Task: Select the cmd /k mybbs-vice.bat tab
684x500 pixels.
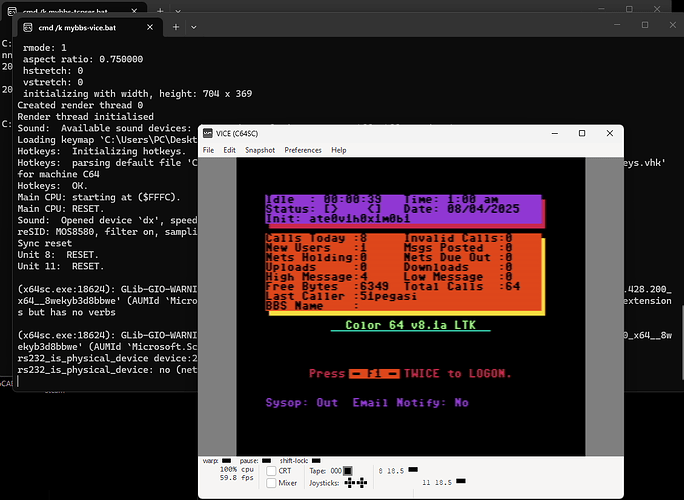Action: tap(89, 27)
